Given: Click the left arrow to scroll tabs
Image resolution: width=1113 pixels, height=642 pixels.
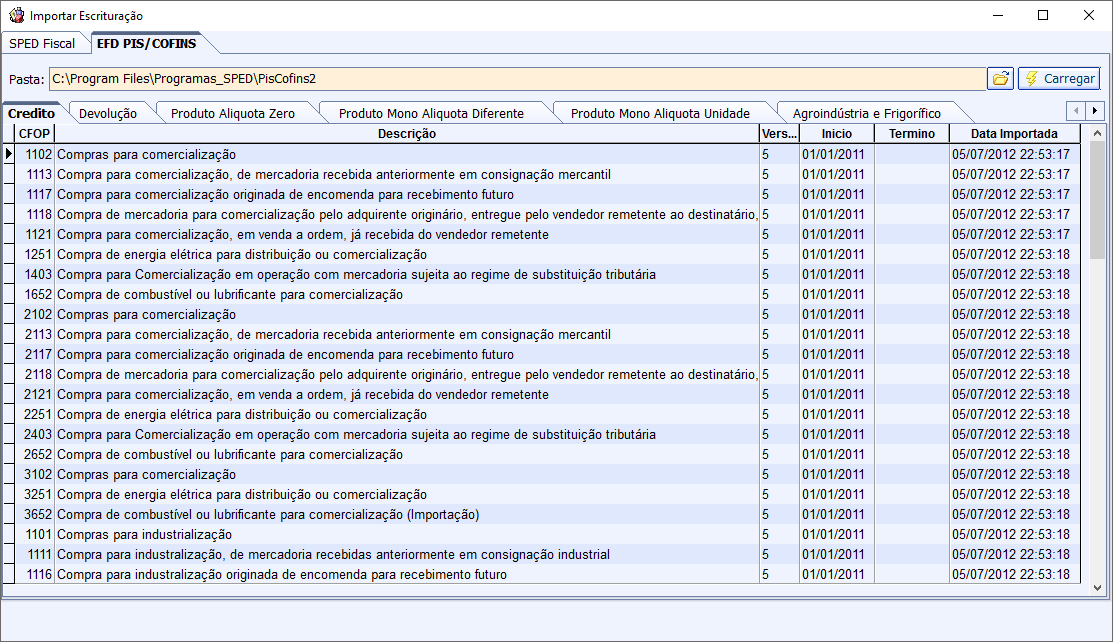Looking at the screenshot, I should coord(1076,111).
